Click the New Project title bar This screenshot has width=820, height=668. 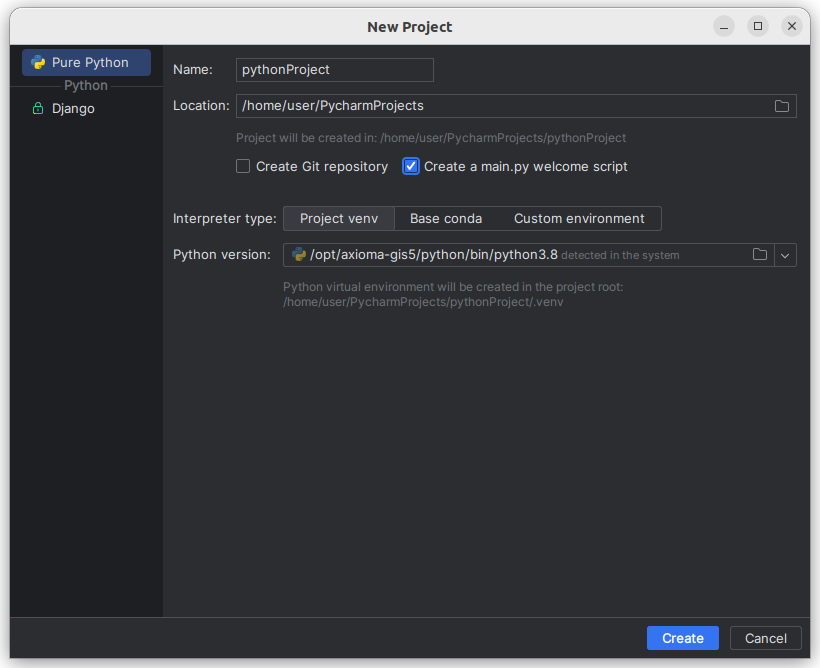click(409, 26)
